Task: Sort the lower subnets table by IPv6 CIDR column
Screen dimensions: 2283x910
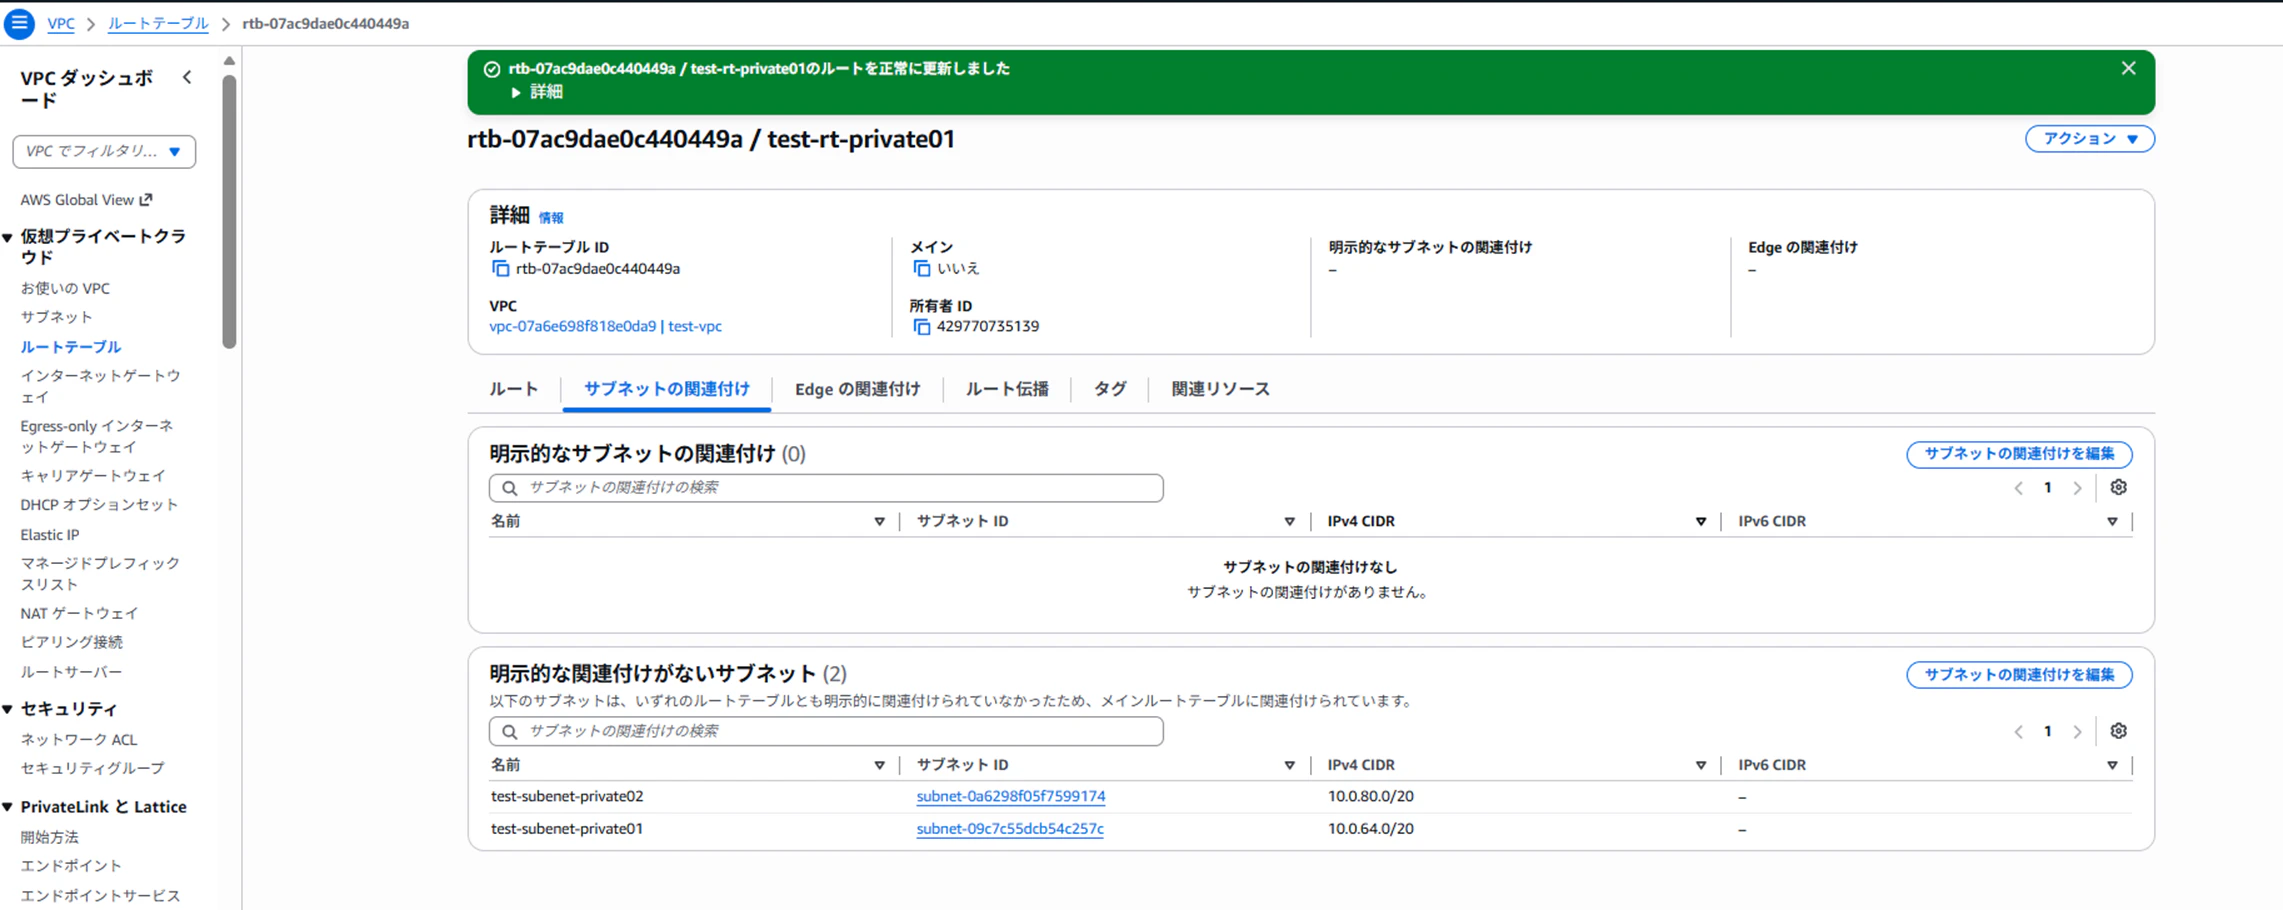Action: tap(2111, 766)
